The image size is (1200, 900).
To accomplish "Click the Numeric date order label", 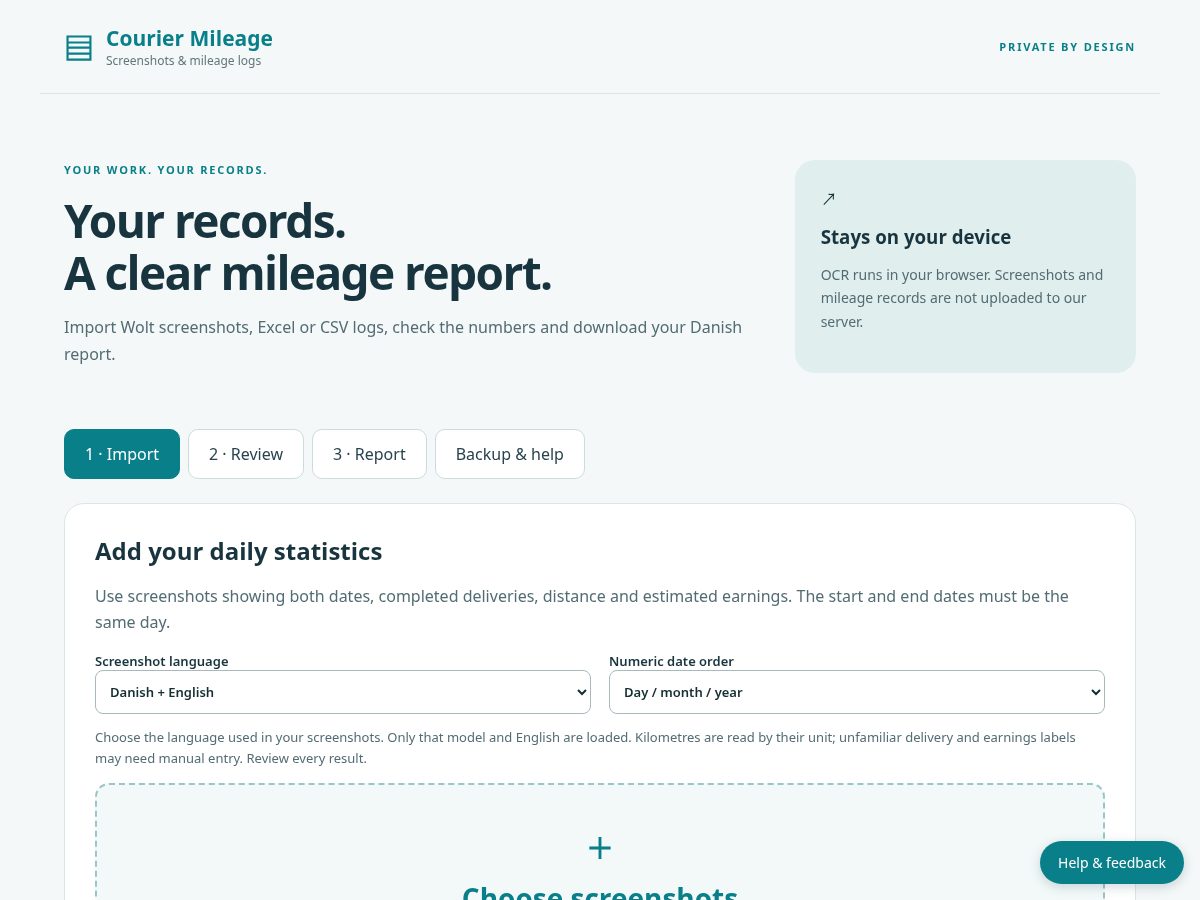I will (671, 661).
